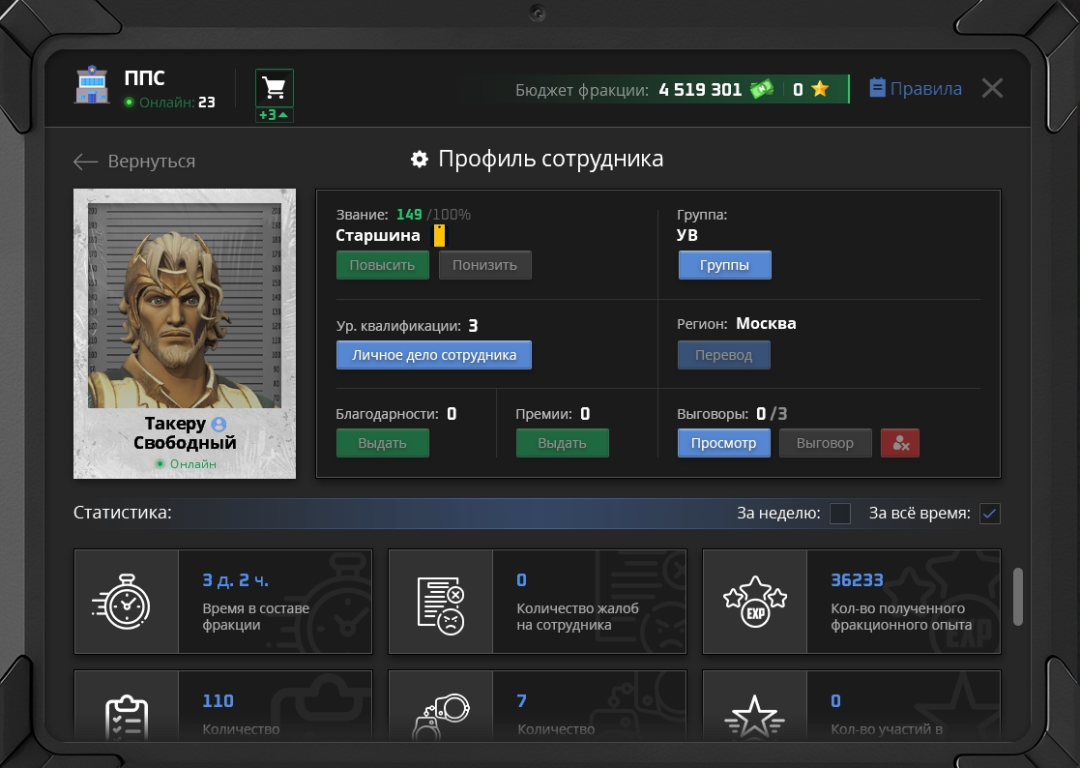Give a reprimand with the Выговор button
Screen dimensions: 1080x768
pos(825,443)
